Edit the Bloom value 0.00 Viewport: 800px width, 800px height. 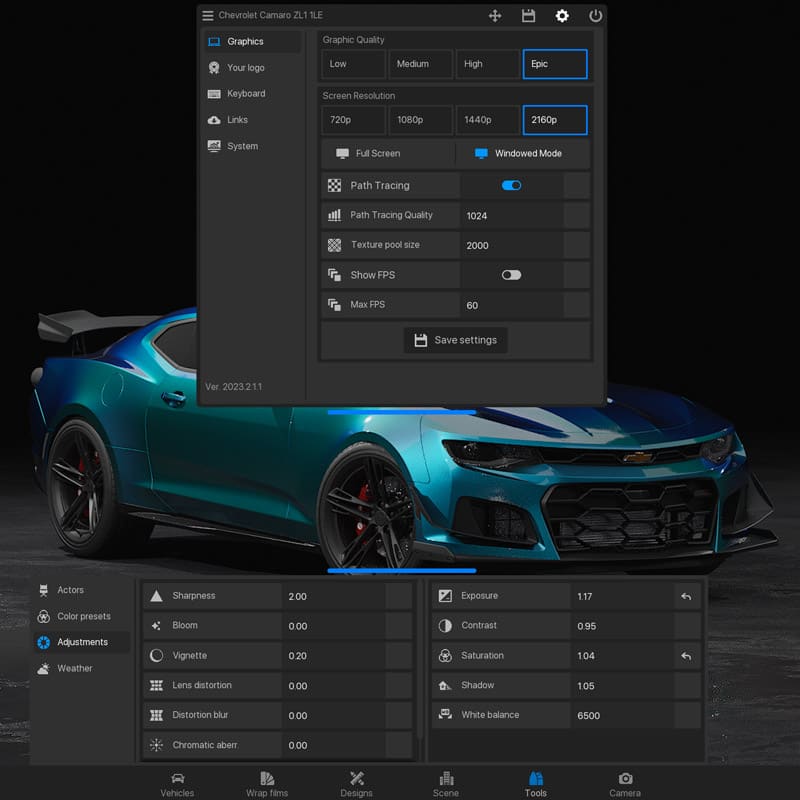(334, 626)
